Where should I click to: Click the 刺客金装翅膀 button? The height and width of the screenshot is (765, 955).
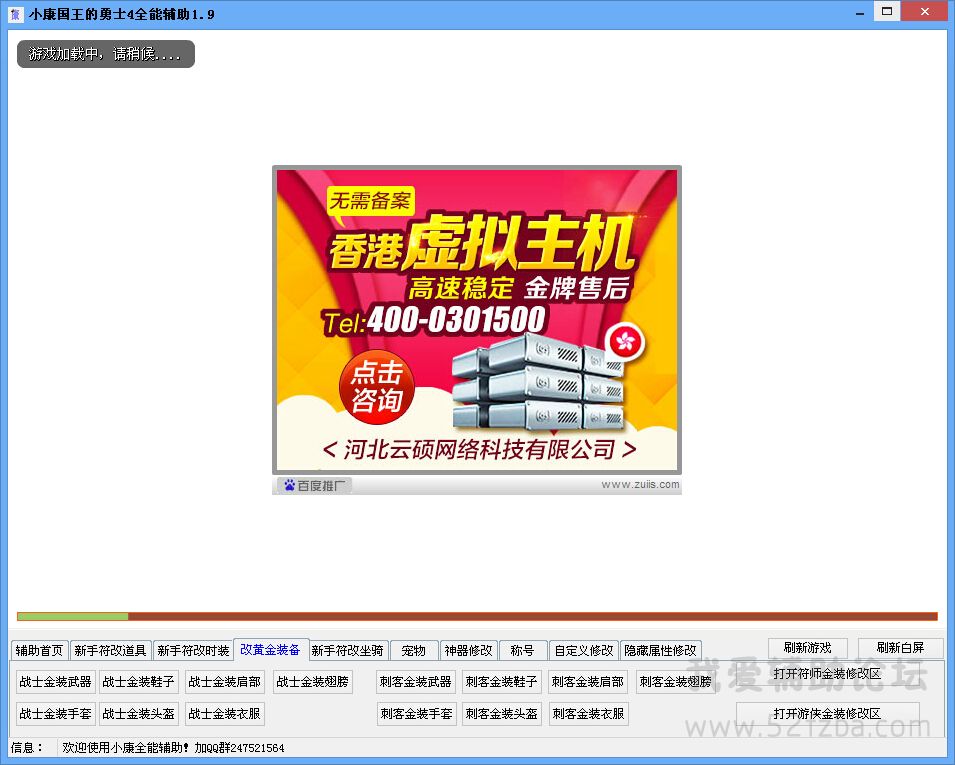point(675,682)
